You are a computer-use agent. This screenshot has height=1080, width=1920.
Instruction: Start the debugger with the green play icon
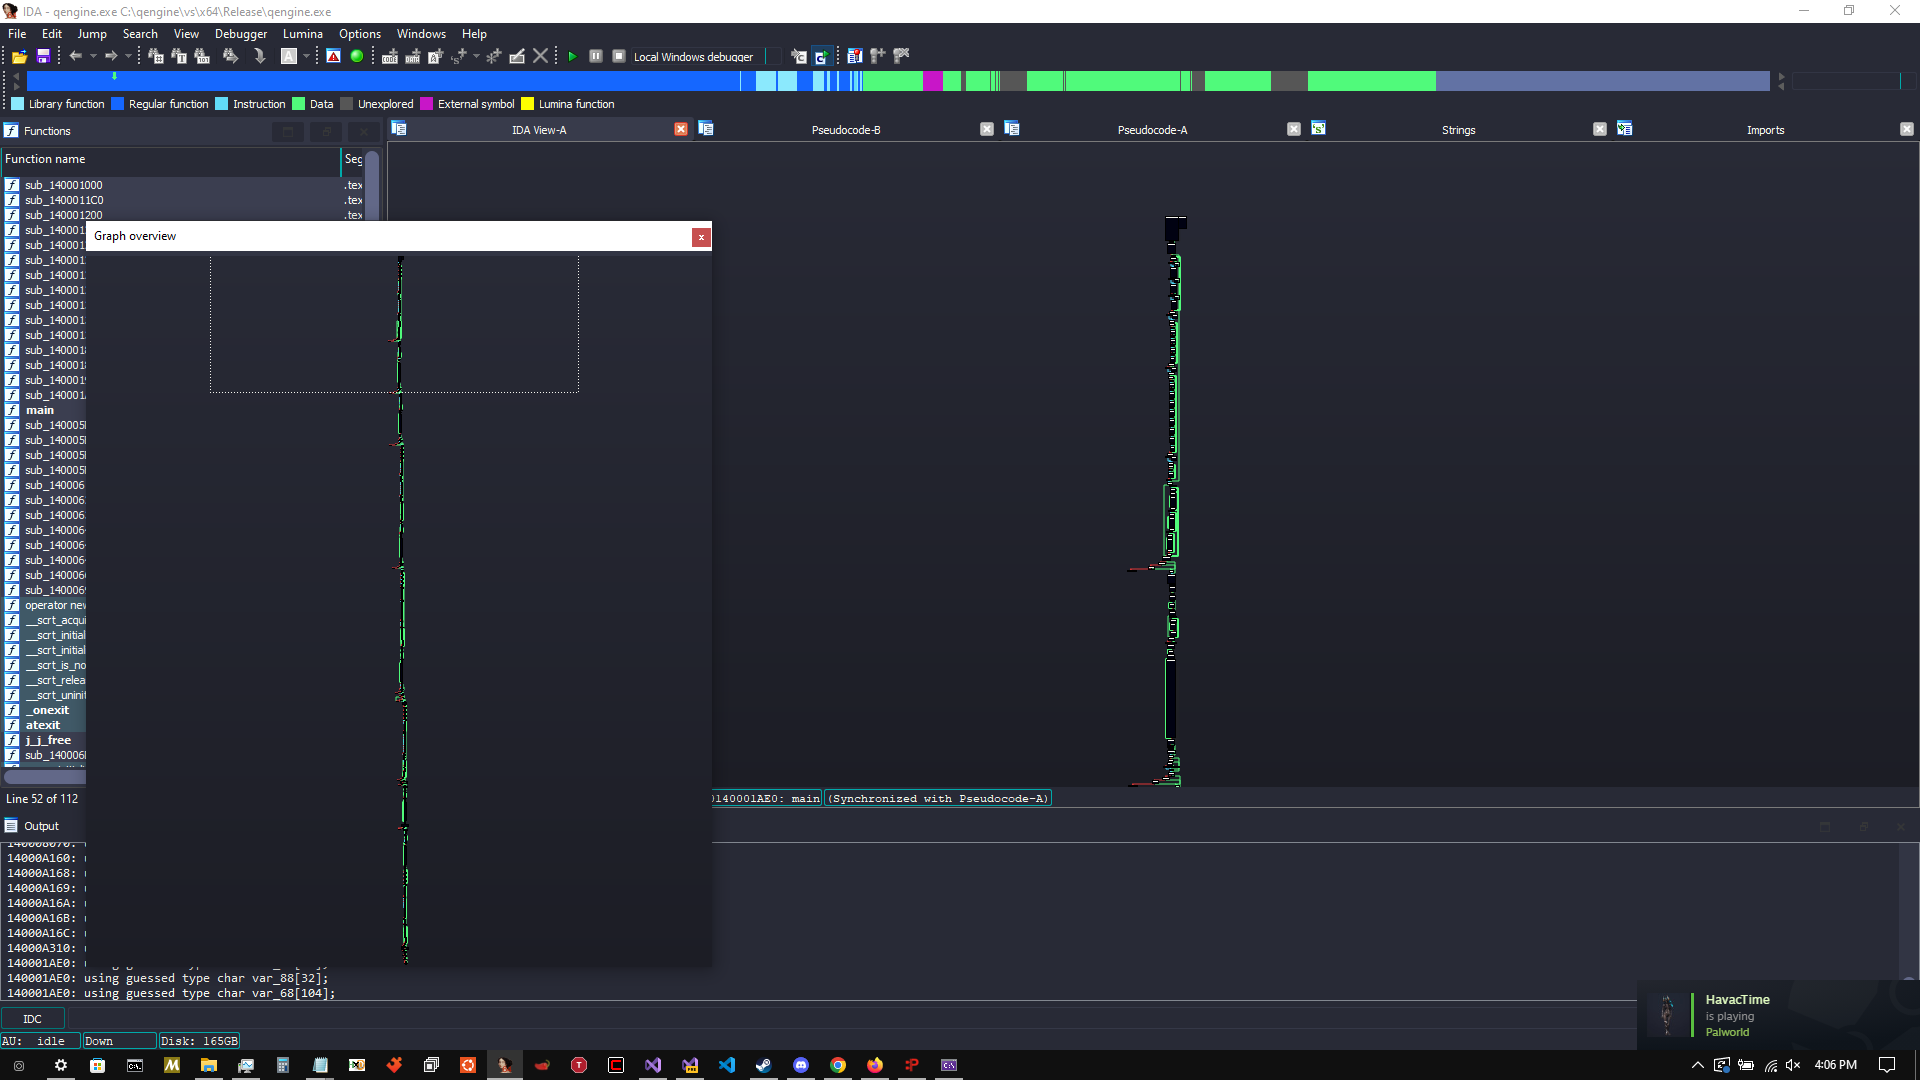click(x=572, y=57)
